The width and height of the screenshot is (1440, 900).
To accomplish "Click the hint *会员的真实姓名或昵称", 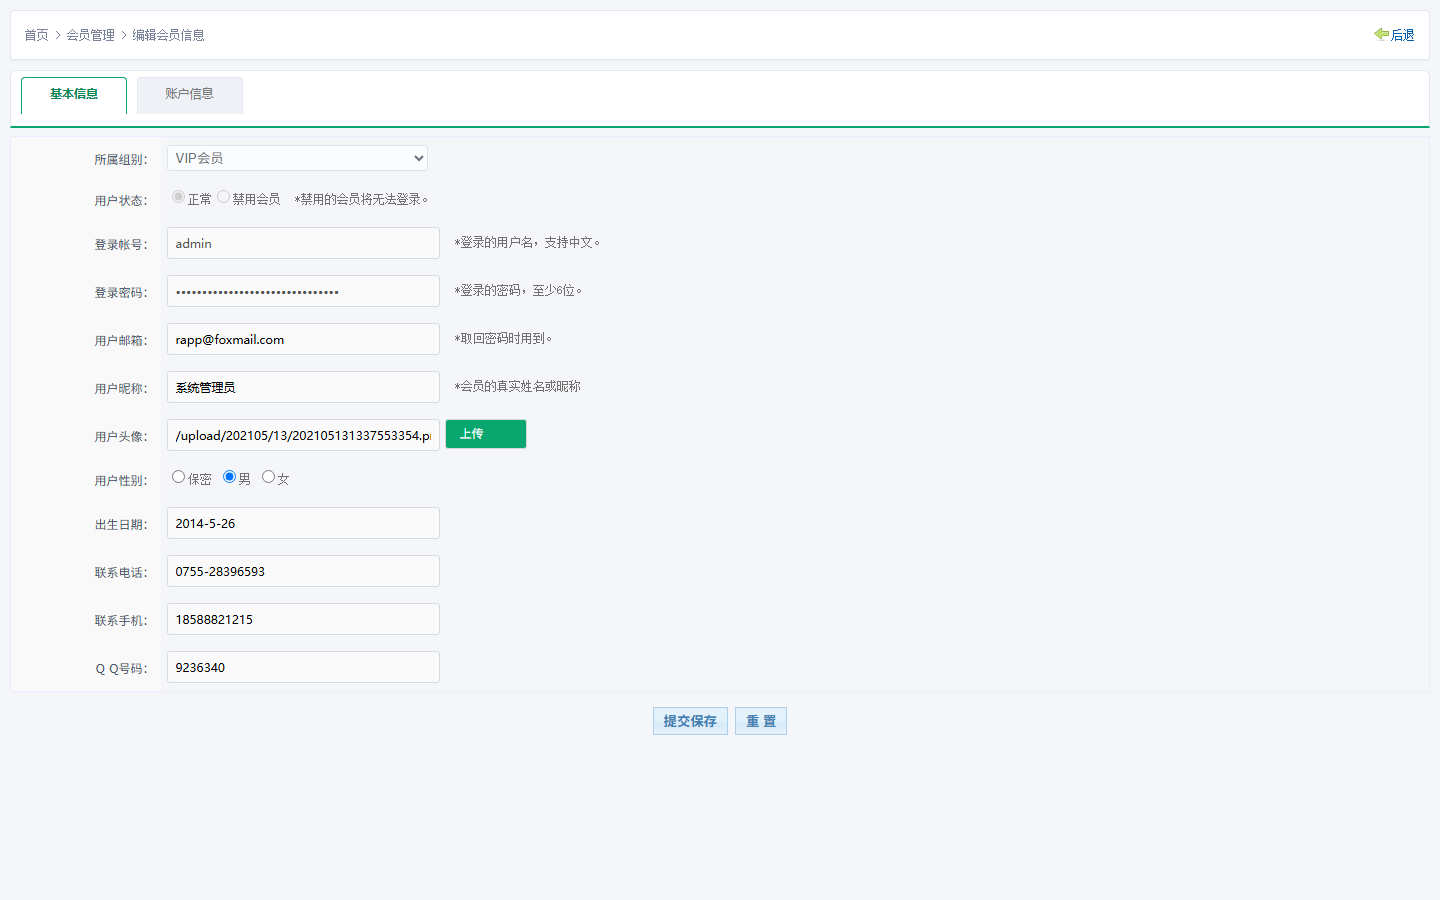I will tap(517, 387).
